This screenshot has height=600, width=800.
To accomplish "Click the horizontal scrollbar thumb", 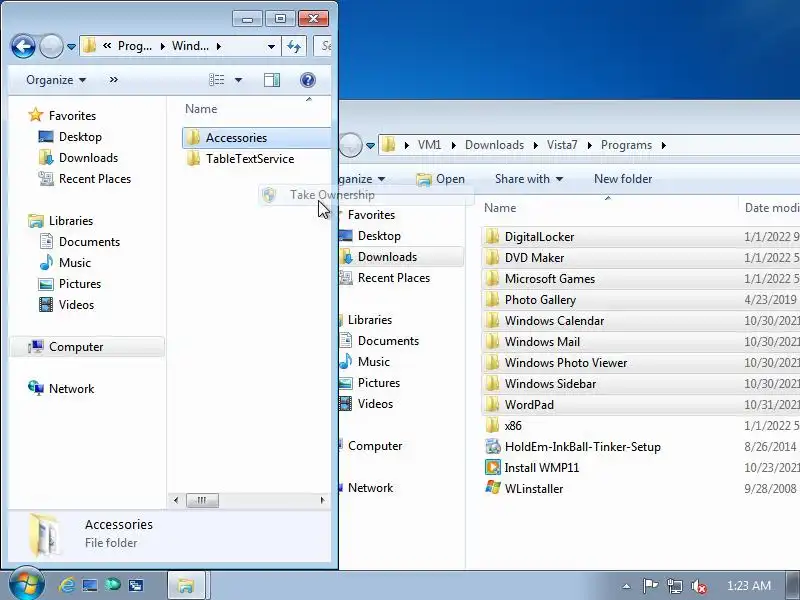I will [202, 500].
